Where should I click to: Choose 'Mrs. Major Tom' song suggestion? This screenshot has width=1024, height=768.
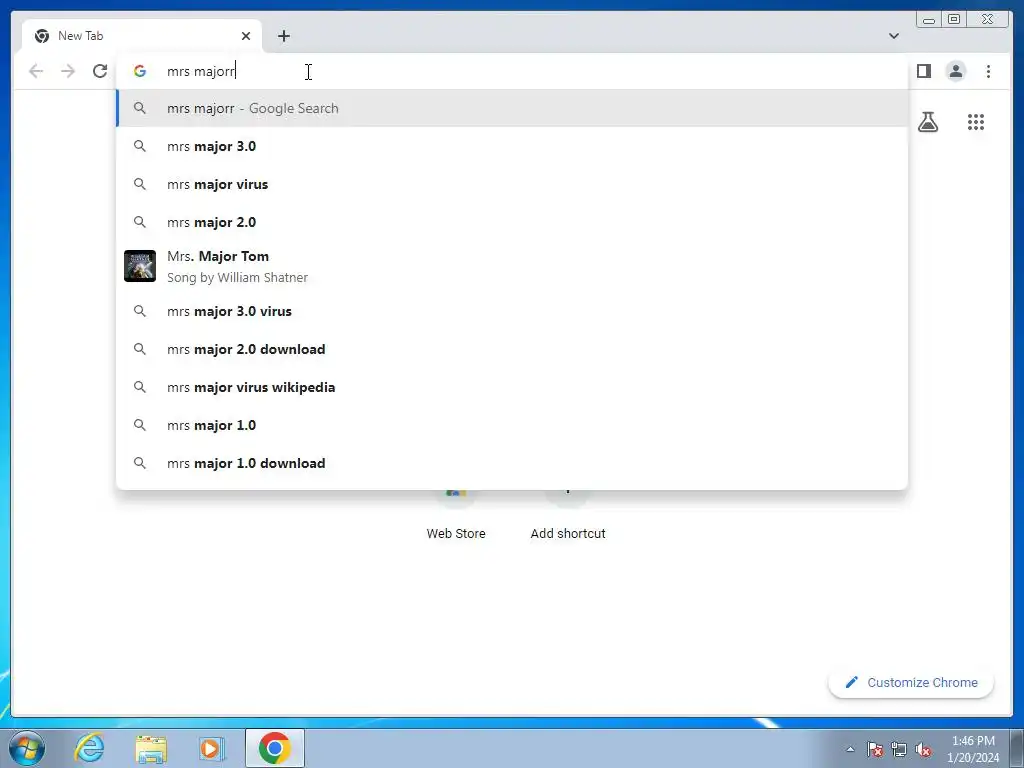512,266
